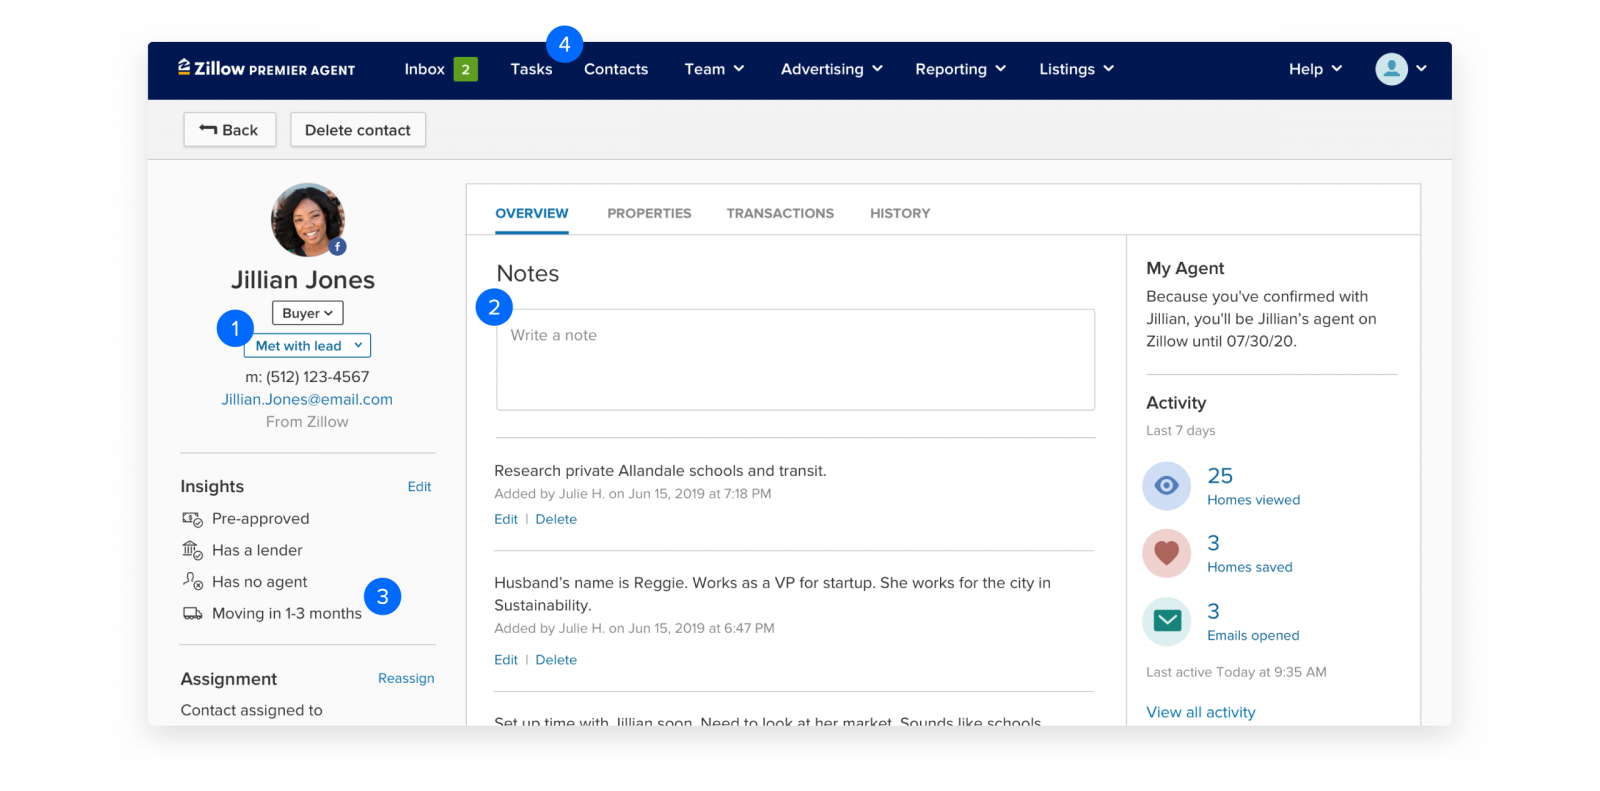Open the Transactions tab

(780, 213)
